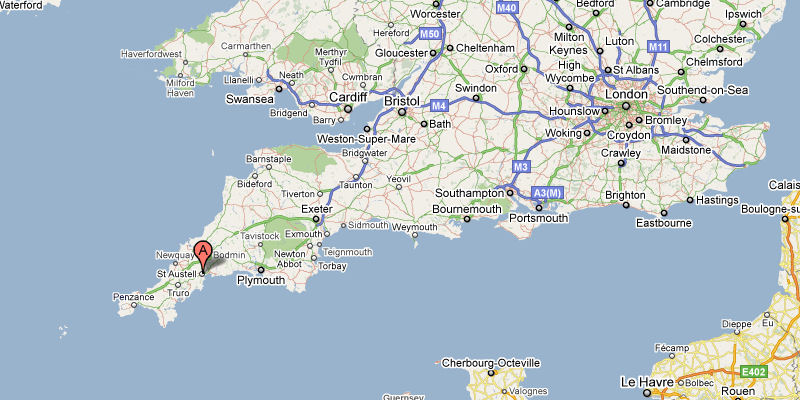This screenshot has height=400, width=800.
Task: Select the Bristol city label
Action: pos(402,101)
